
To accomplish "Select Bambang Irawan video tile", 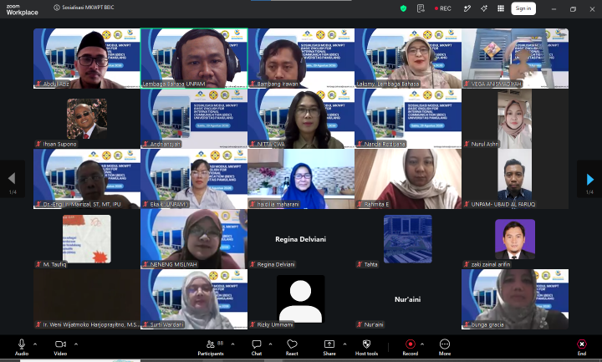I will 301,58.
